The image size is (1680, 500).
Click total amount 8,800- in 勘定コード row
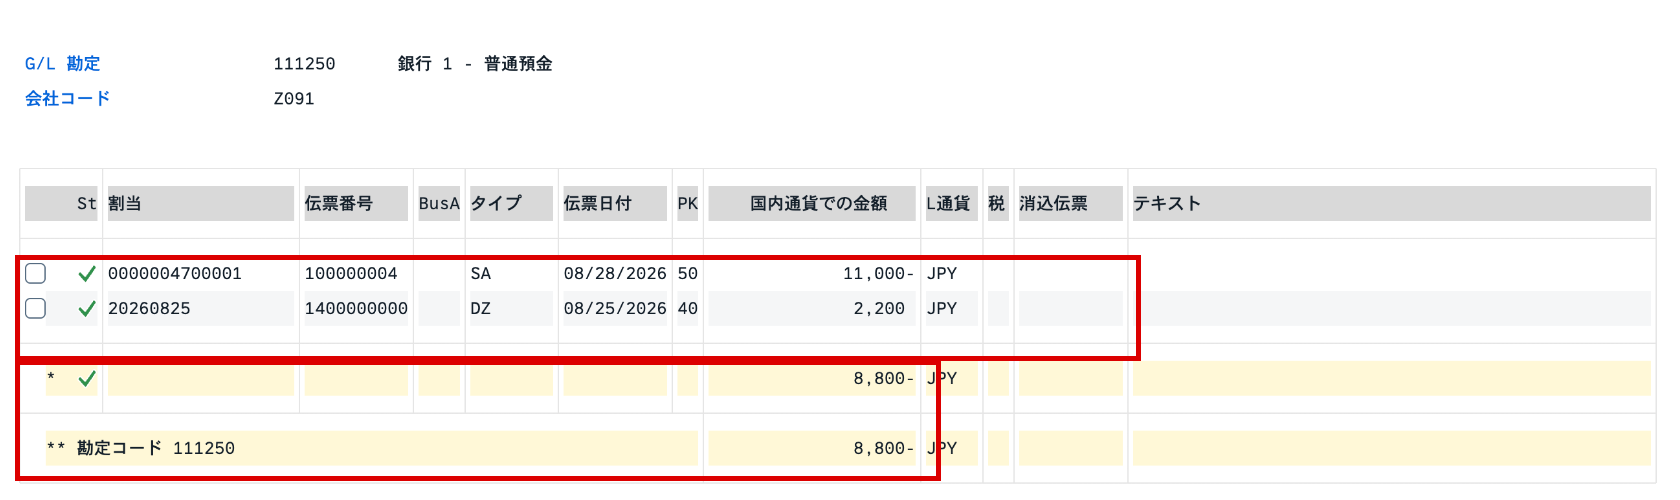tap(884, 448)
